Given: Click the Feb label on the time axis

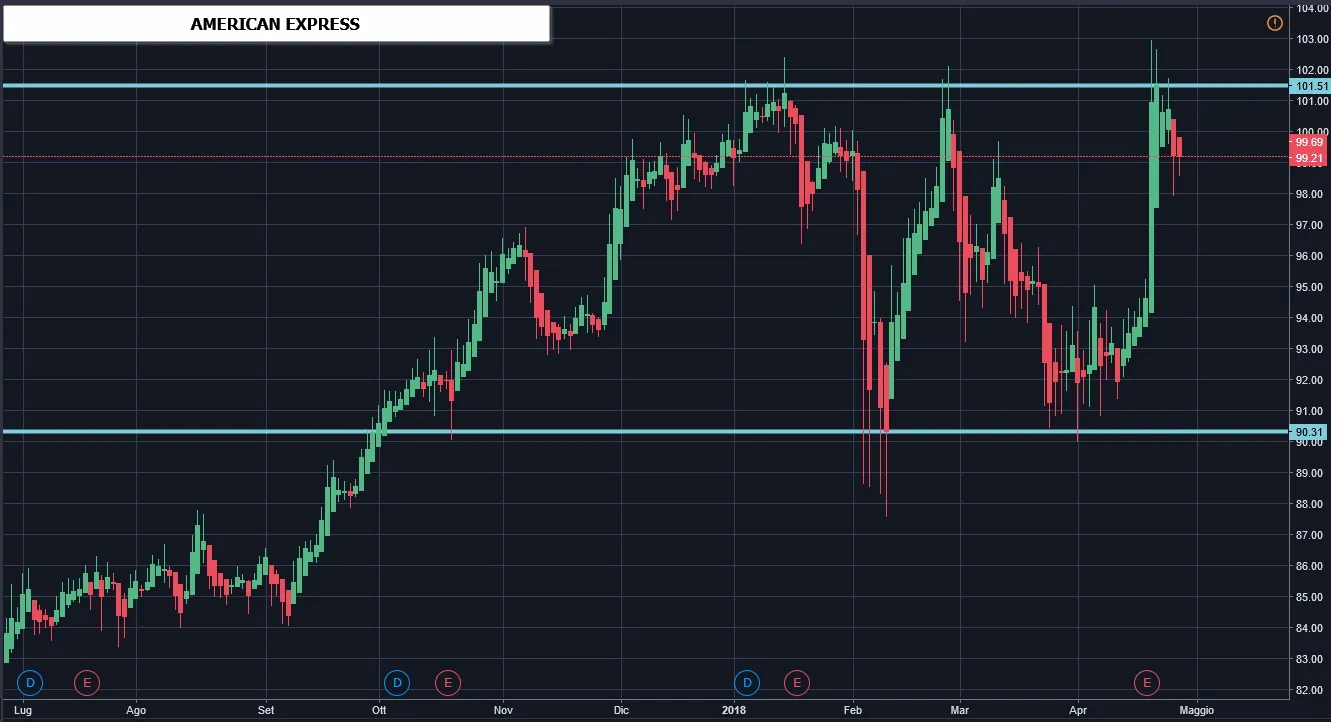Looking at the screenshot, I should coord(853,710).
